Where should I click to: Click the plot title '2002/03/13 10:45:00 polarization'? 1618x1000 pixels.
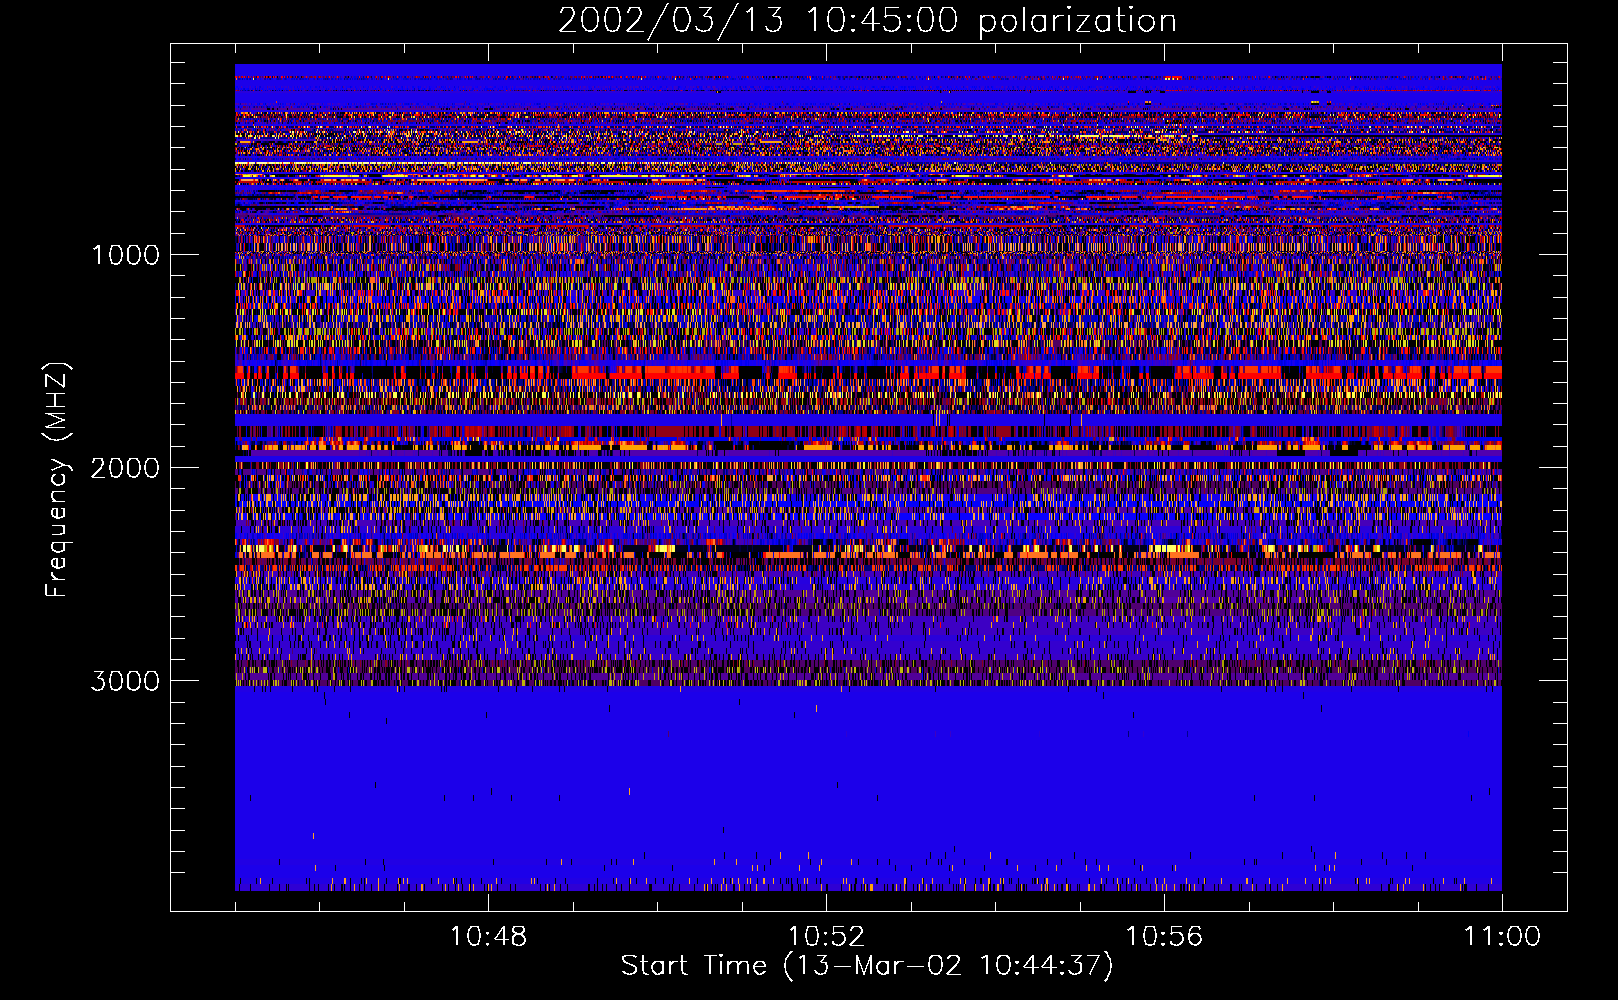(x=867, y=21)
